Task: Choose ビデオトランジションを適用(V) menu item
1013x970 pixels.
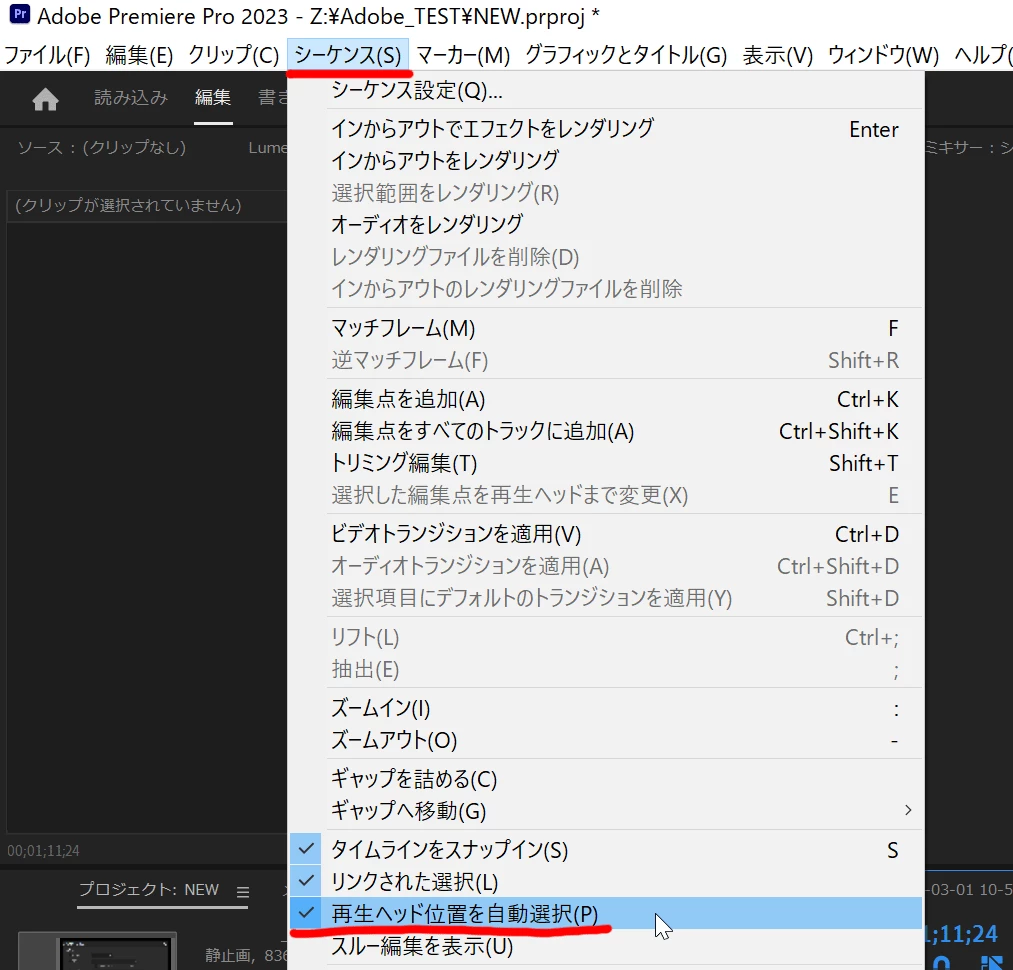Action: pos(606,534)
